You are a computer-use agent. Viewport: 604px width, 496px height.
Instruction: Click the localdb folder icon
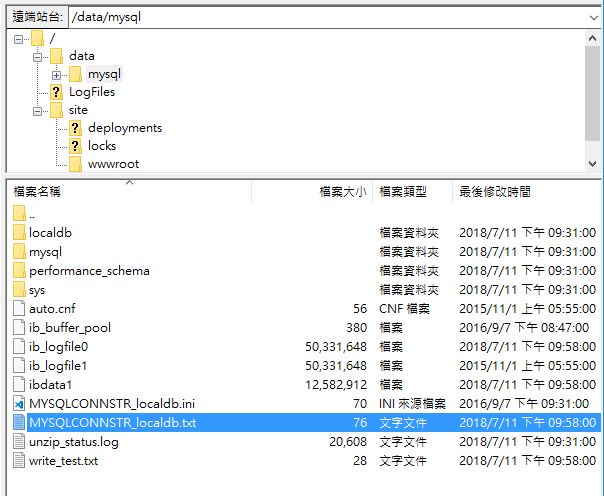[19, 233]
